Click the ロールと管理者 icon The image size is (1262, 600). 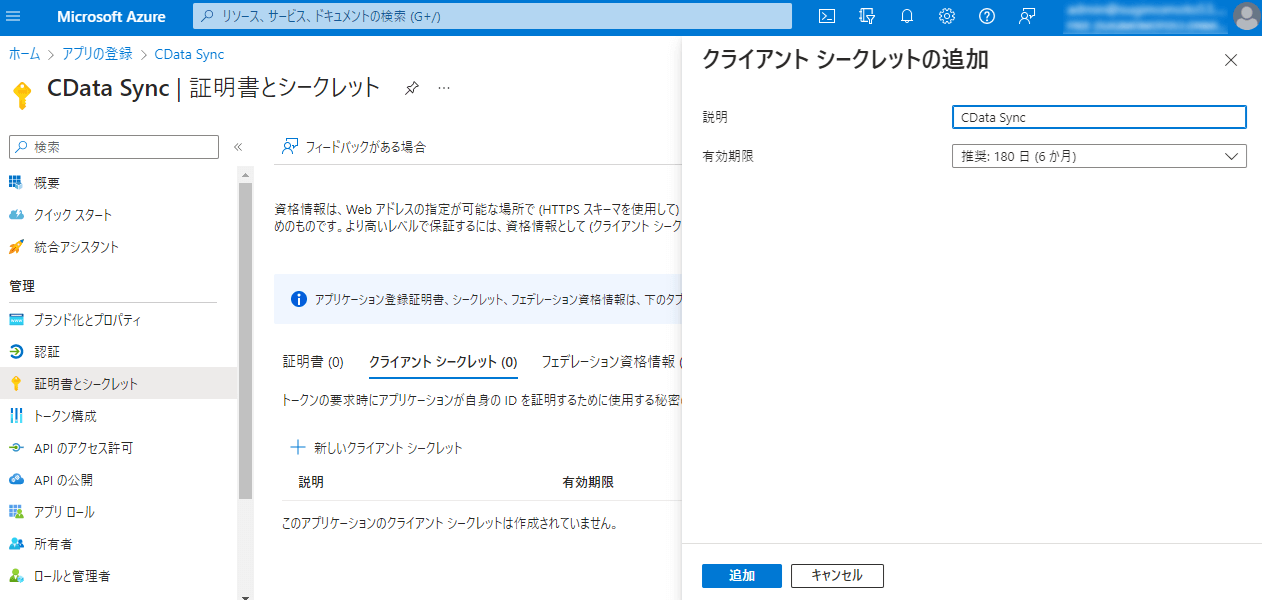pos(16,576)
